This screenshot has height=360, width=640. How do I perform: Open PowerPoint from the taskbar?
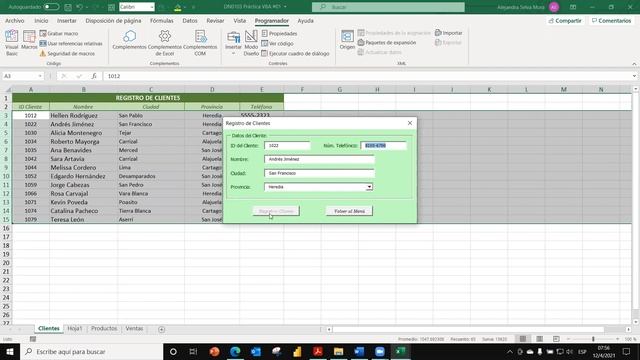pyautogui.click(x=214, y=351)
